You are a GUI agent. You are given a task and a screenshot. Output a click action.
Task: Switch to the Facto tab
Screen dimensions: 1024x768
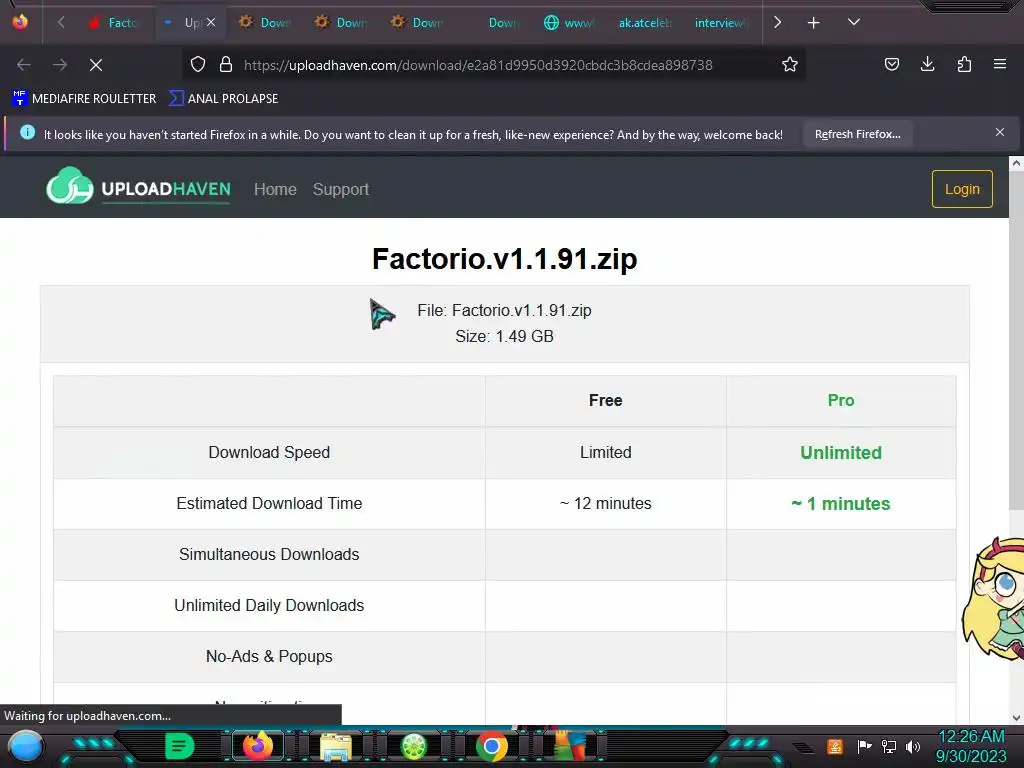[114, 23]
